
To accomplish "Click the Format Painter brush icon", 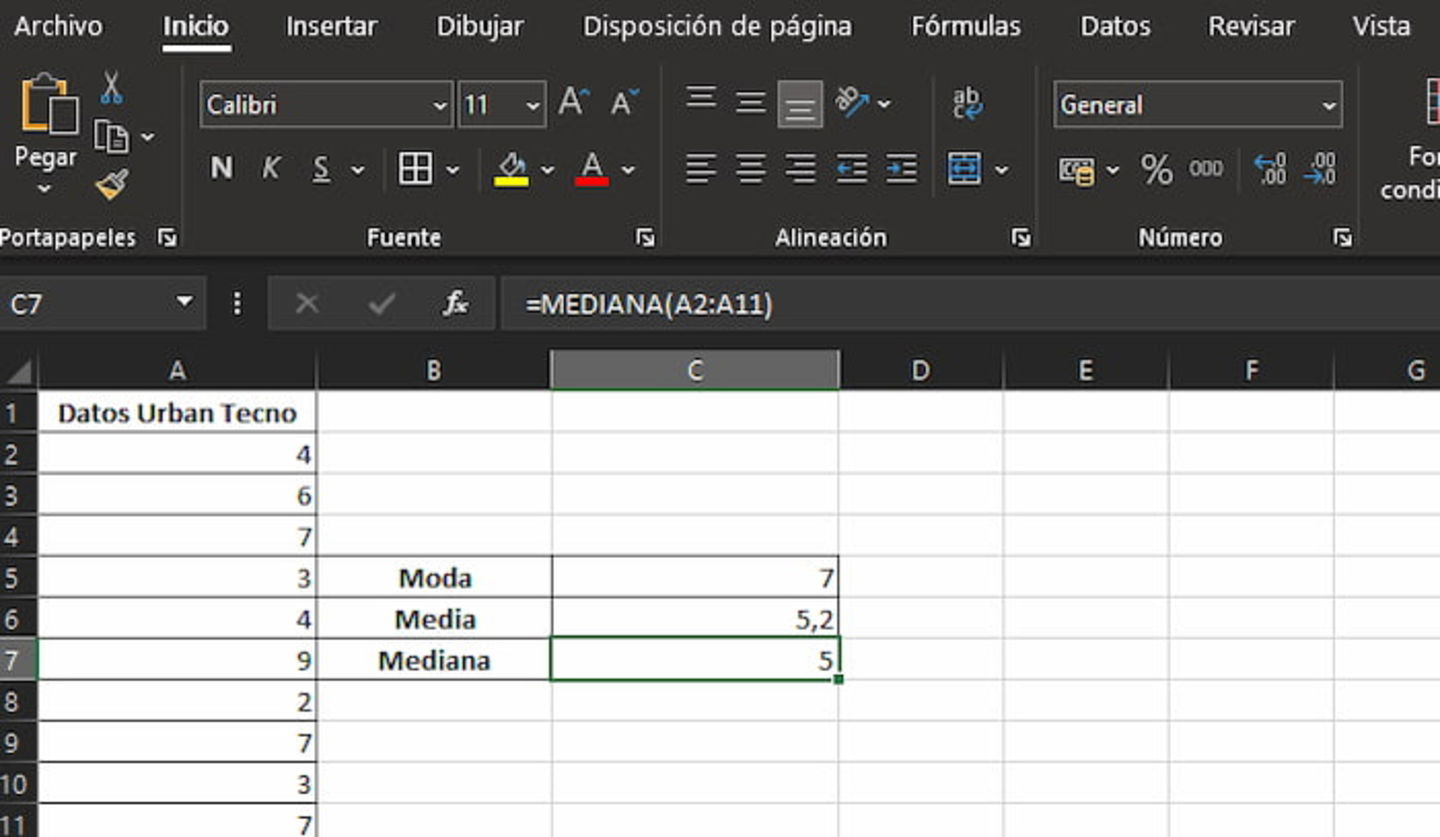I will point(112,184).
